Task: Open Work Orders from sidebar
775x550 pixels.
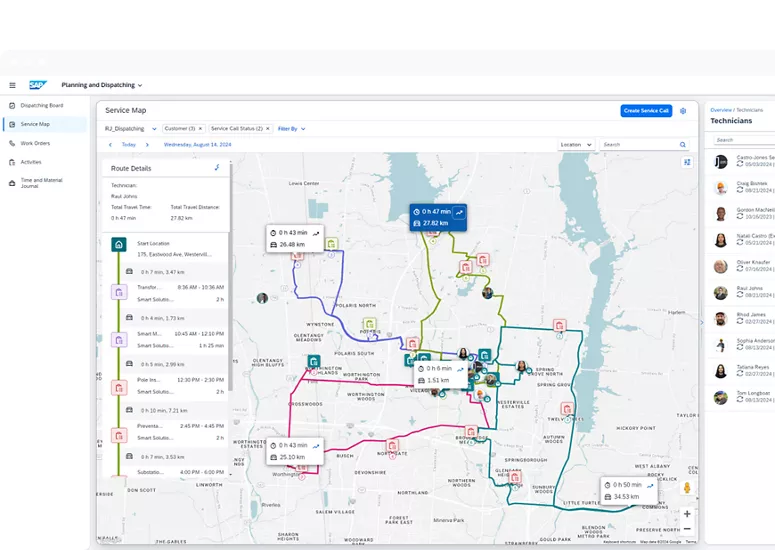Action: tap(35, 143)
